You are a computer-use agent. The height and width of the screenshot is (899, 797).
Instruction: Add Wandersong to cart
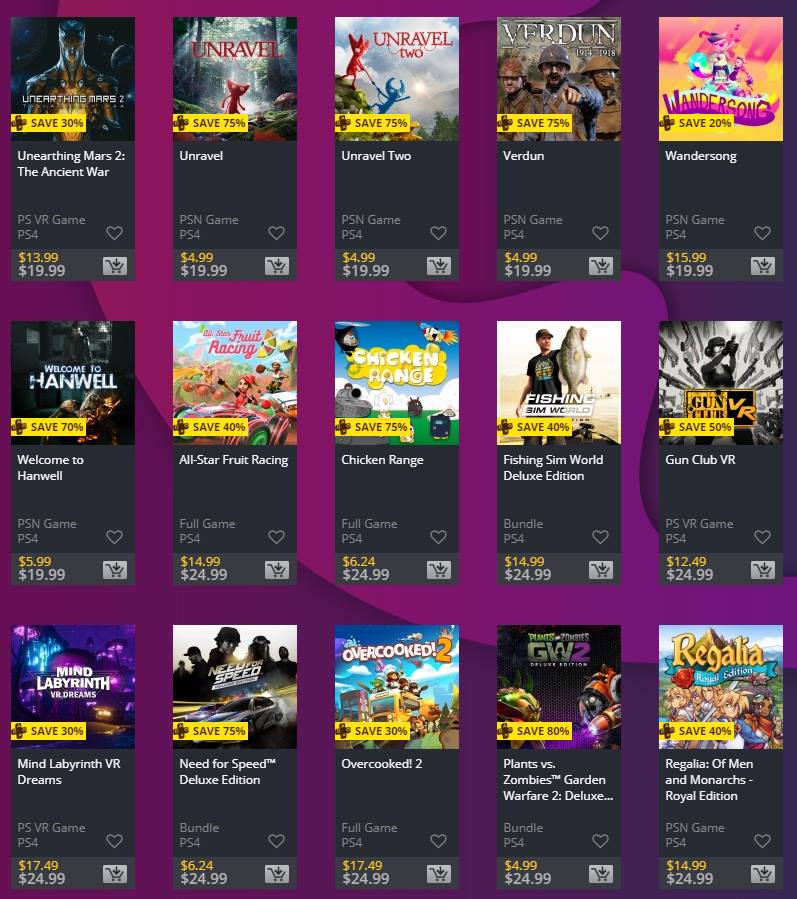tap(763, 265)
